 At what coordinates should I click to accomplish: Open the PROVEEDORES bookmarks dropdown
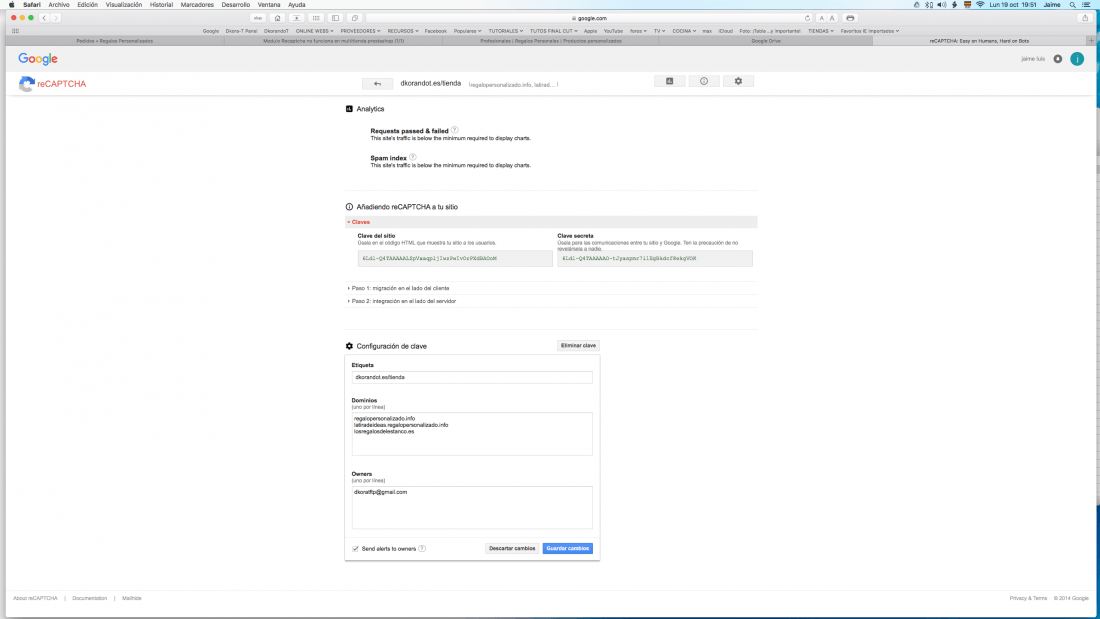361,31
